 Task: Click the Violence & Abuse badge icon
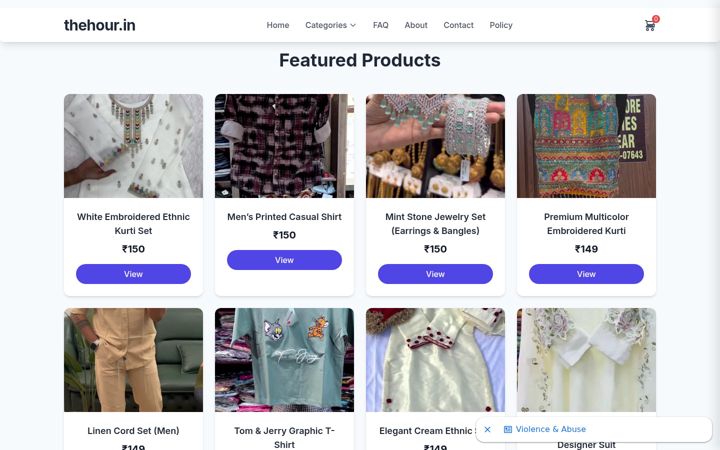[x=507, y=429]
